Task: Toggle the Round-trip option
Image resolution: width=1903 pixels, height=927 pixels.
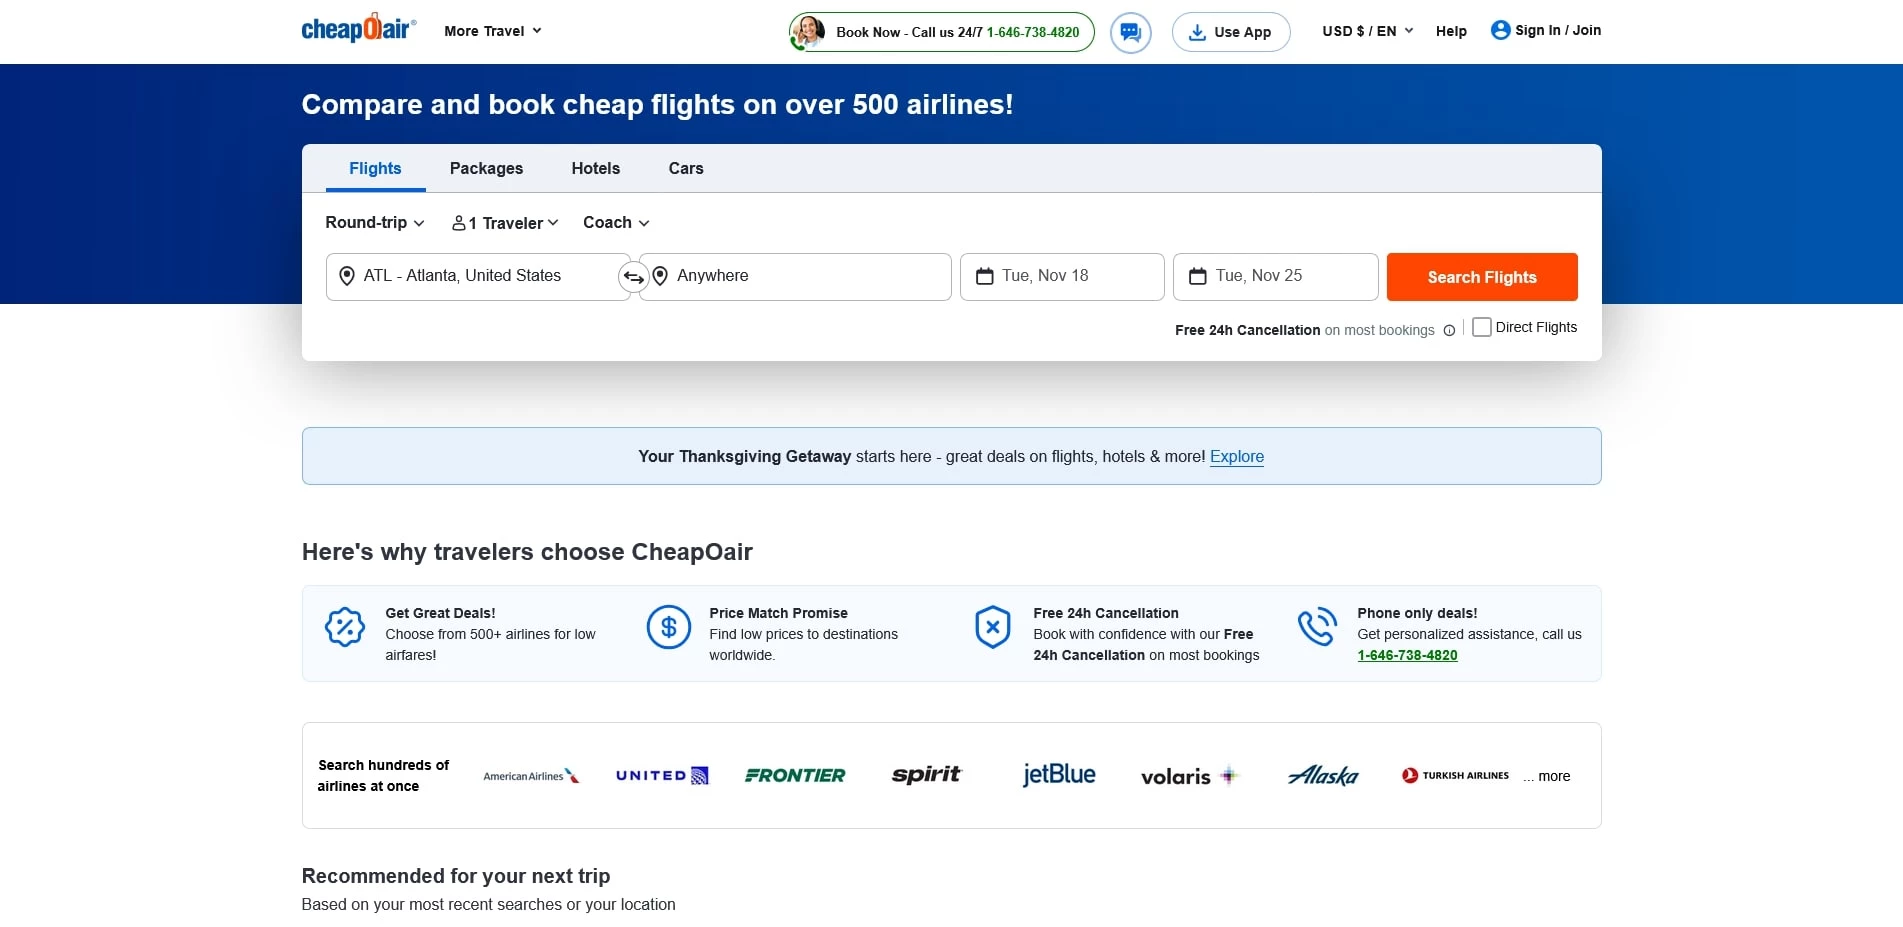Action: tap(374, 222)
